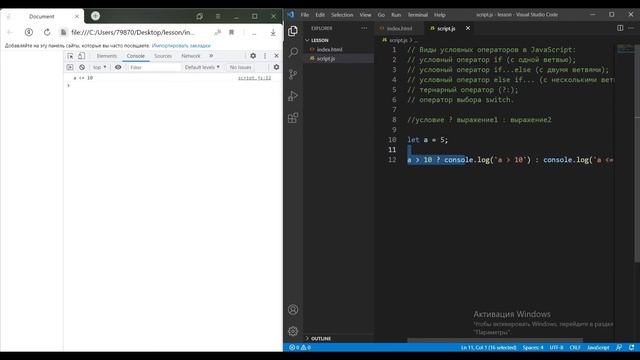This screenshot has height=360, width=640.
Task: Open the View menu in VS Code
Action: pos(365,15)
